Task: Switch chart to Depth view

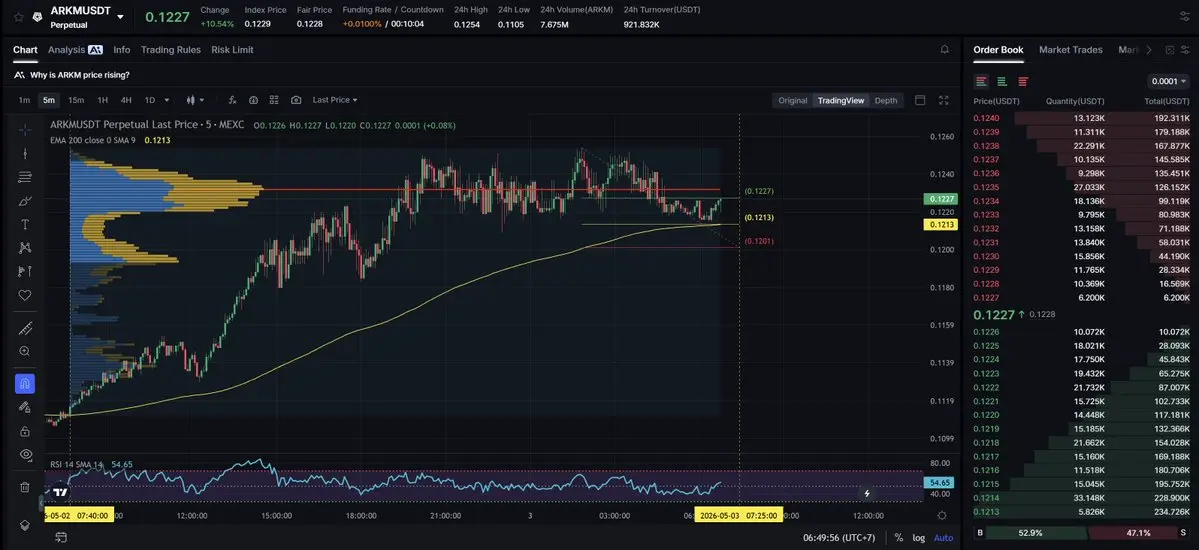Action: (x=885, y=100)
